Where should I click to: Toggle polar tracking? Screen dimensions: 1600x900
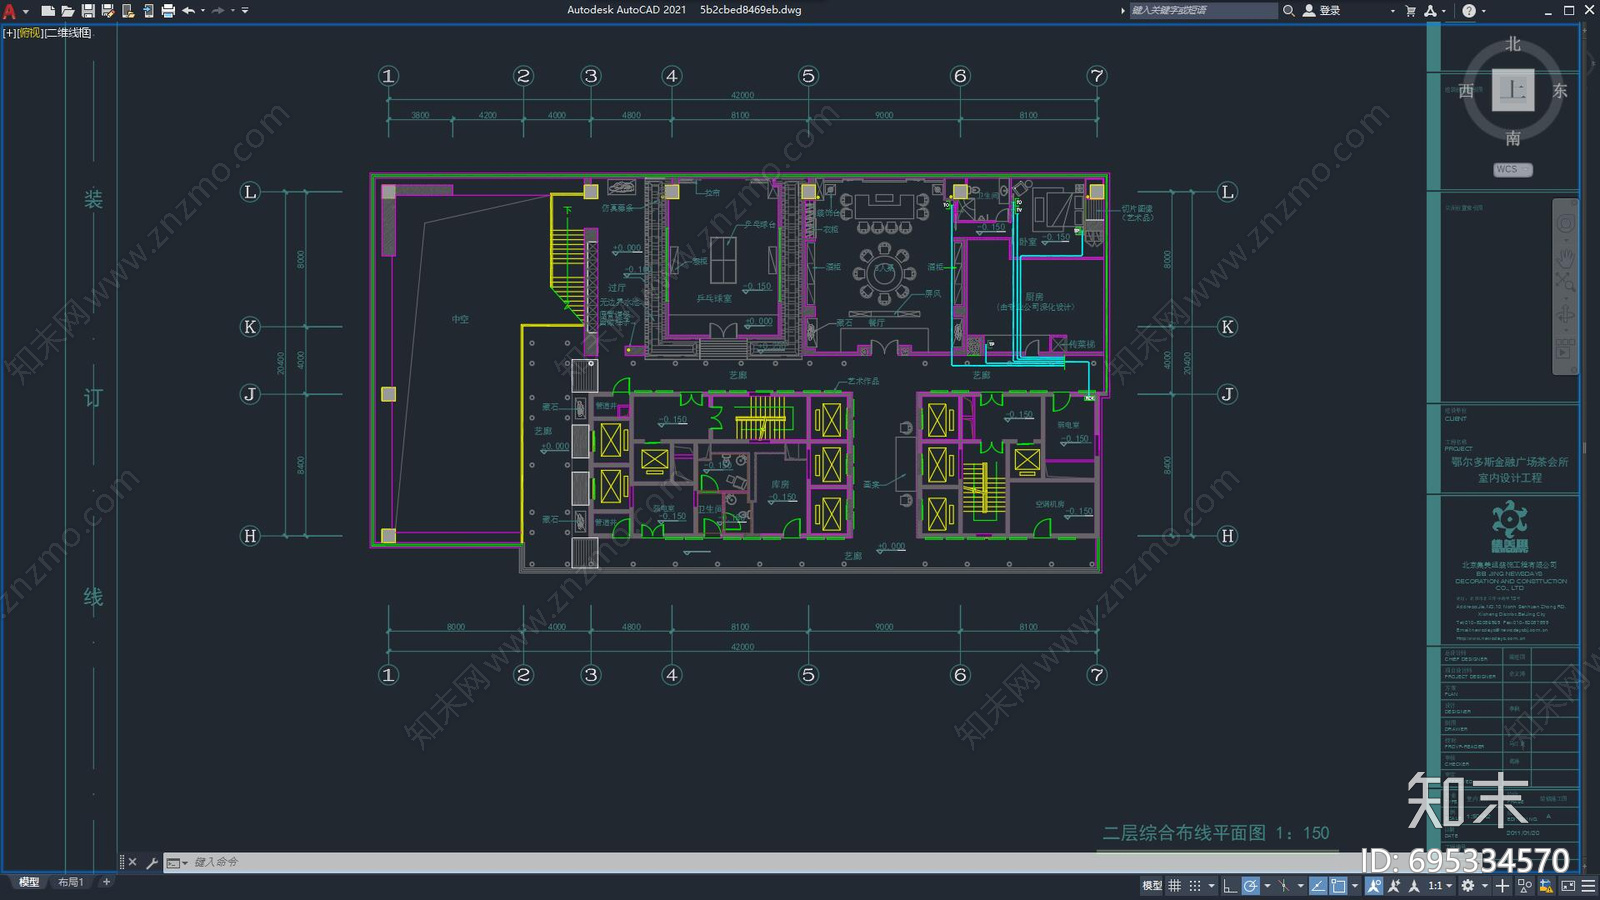[1250, 885]
